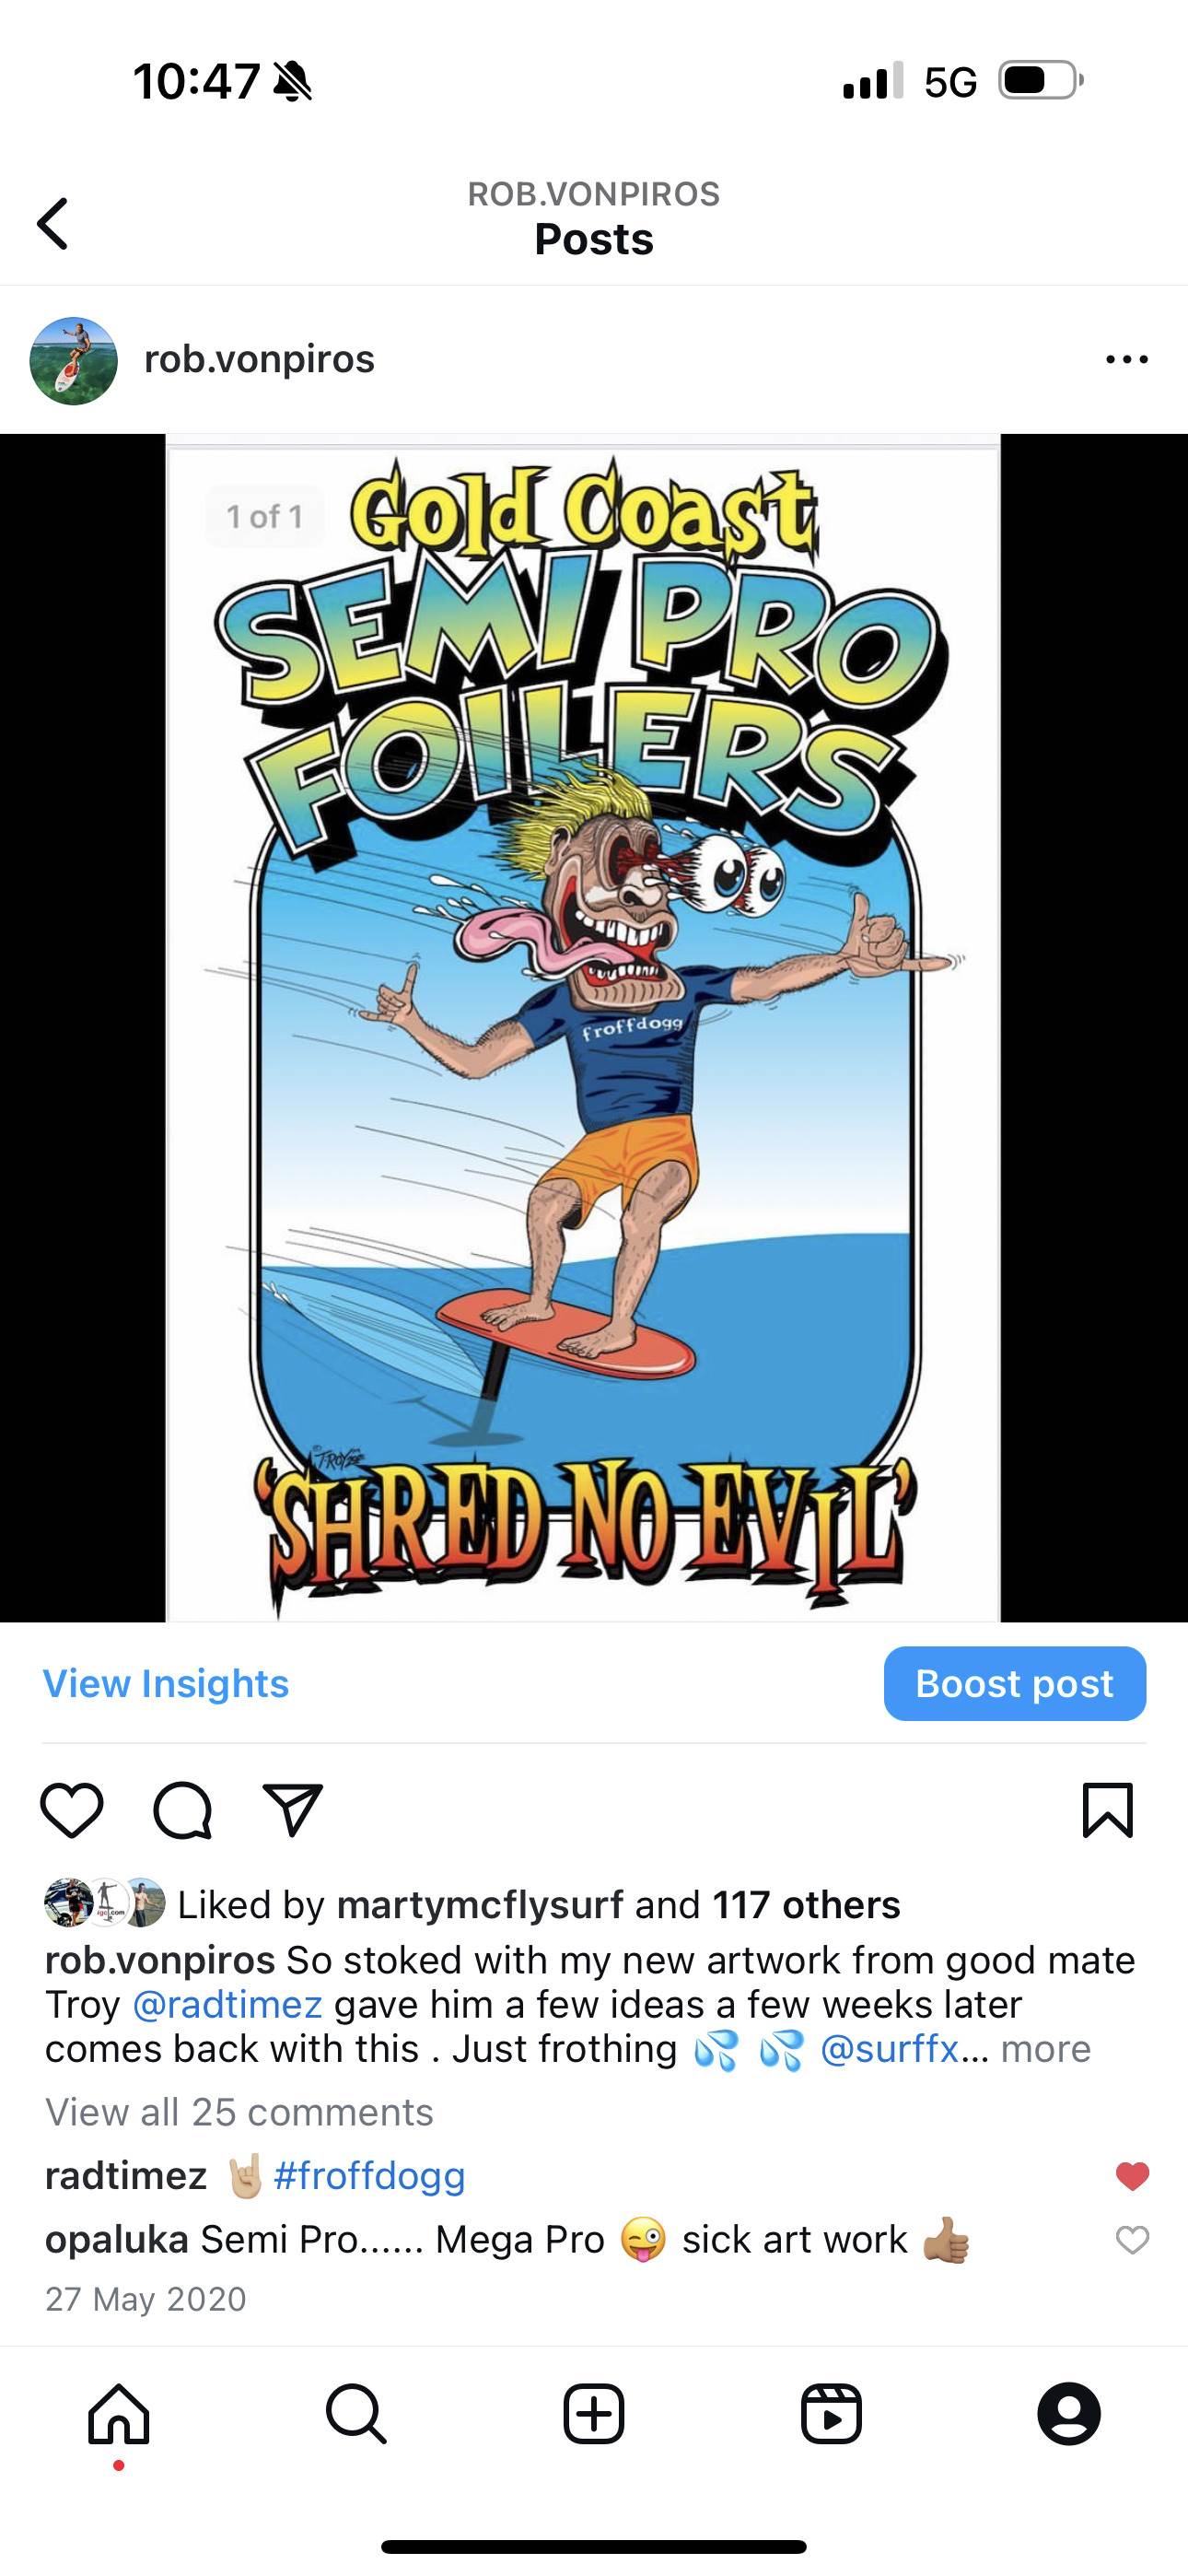Open the three-dot post options menu
Viewport: 1188px width, 2576px height.
(x=1127, y=360)
